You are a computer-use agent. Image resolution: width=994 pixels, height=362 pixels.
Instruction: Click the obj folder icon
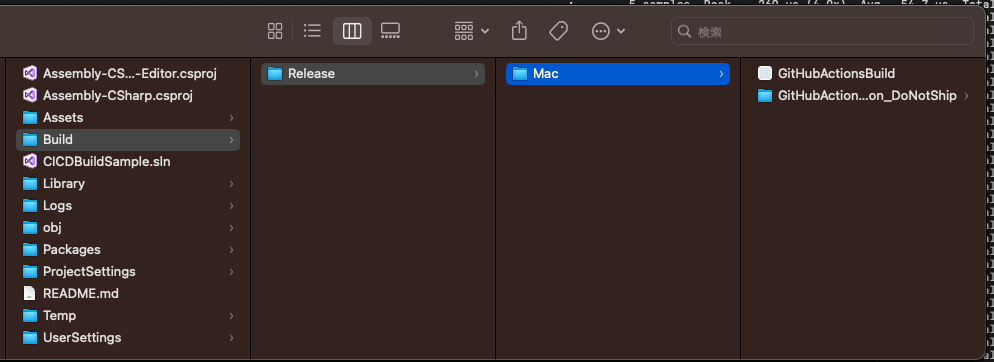click(x=30, y=228)
